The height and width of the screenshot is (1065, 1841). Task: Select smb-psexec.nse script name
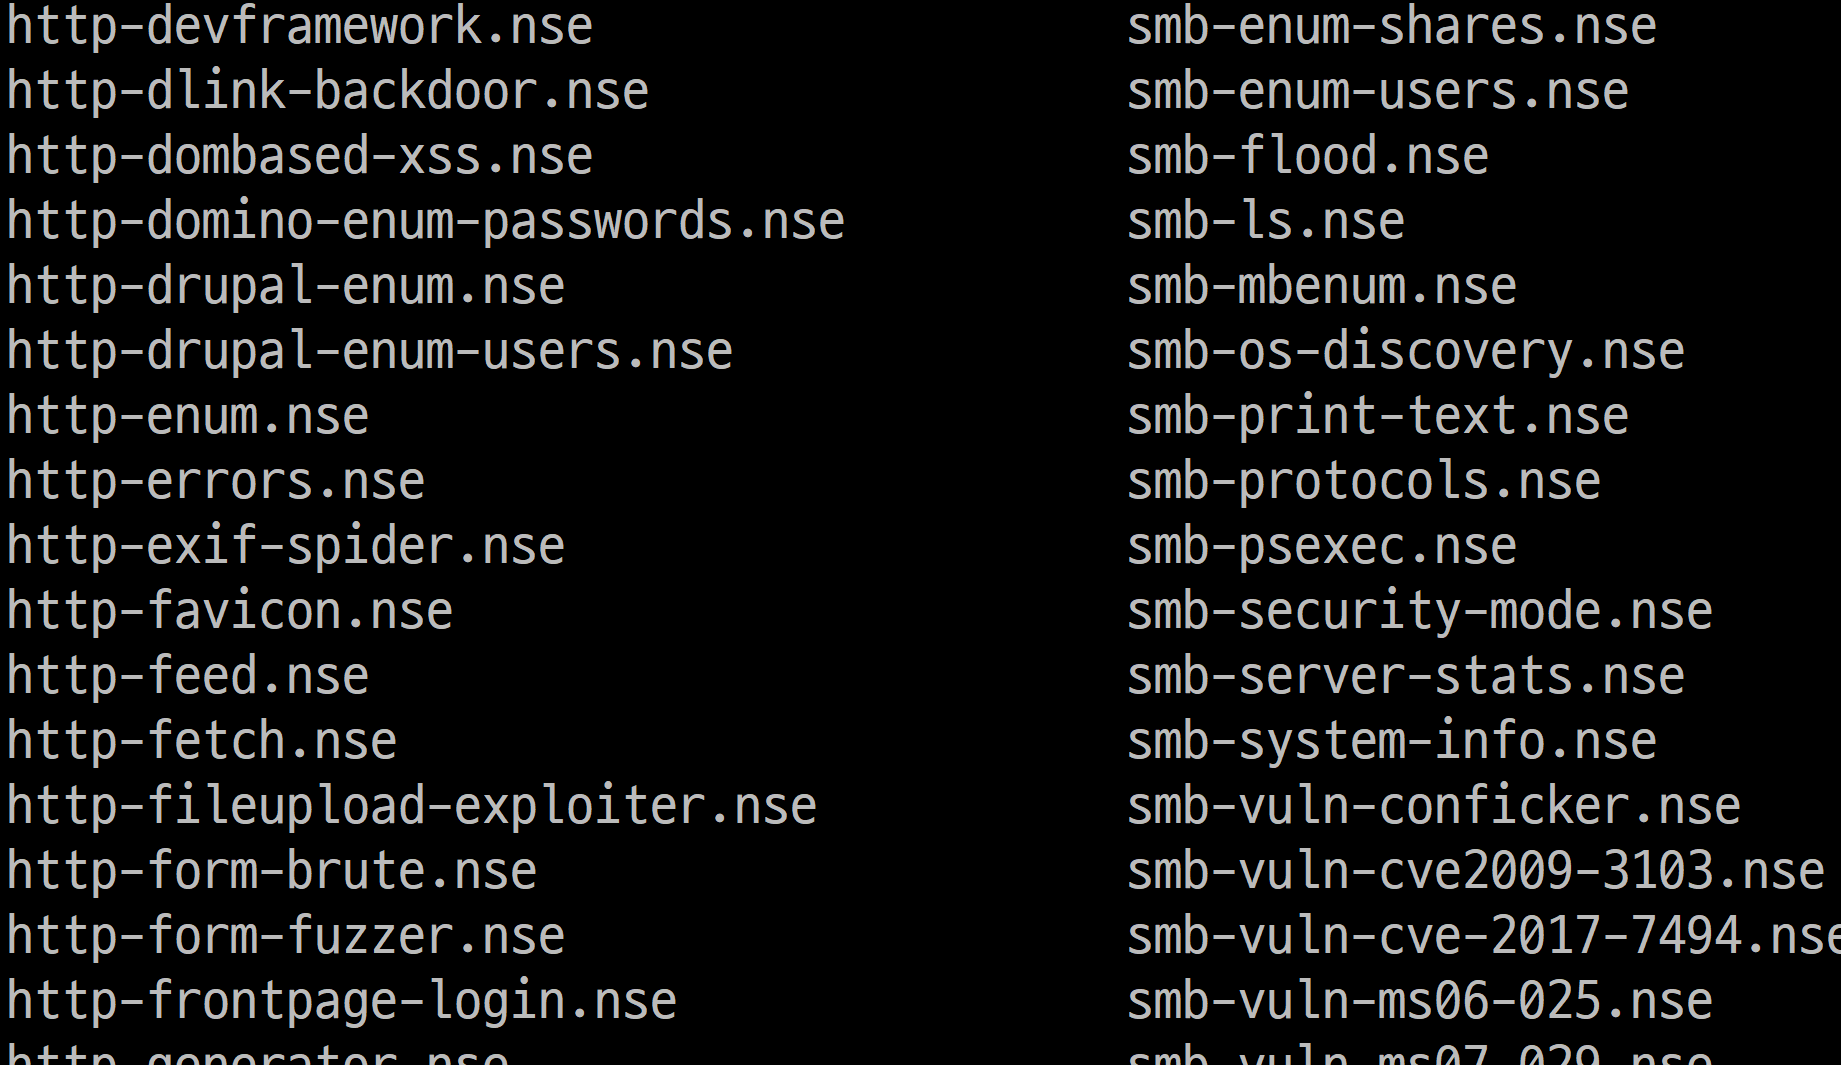tap(1322, 546)
